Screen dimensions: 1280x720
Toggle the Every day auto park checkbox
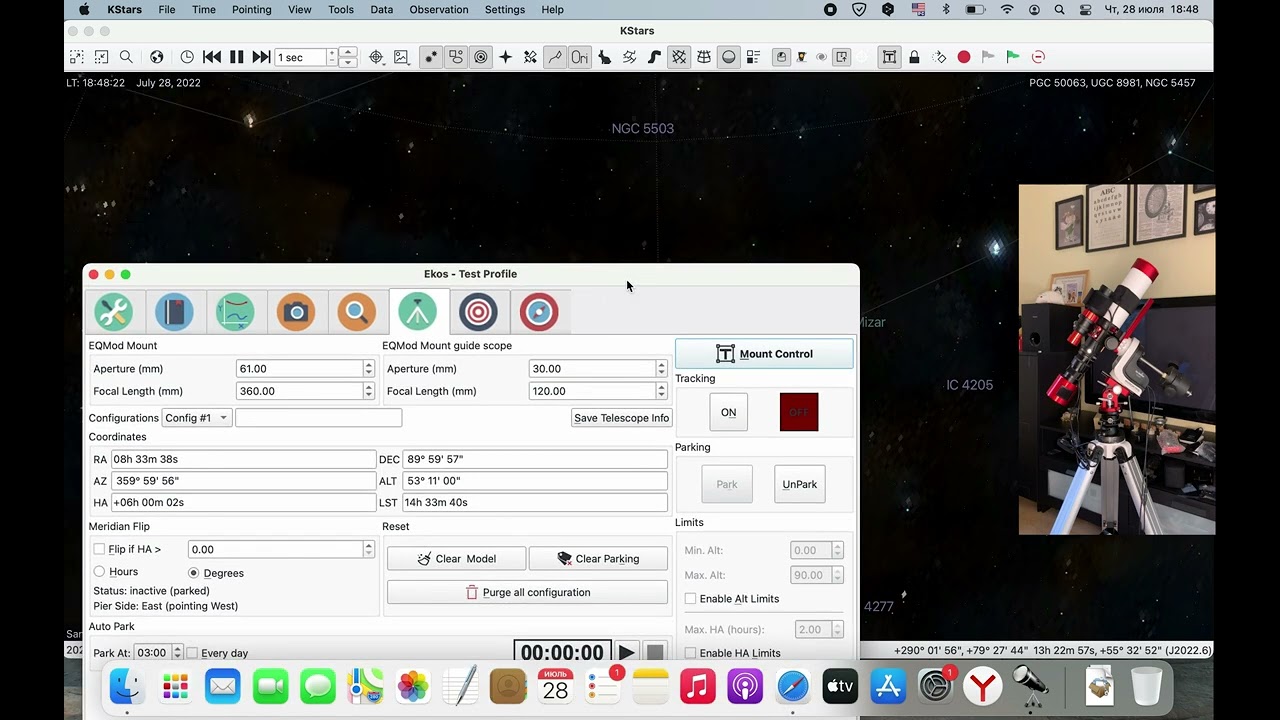pos(192,653)
